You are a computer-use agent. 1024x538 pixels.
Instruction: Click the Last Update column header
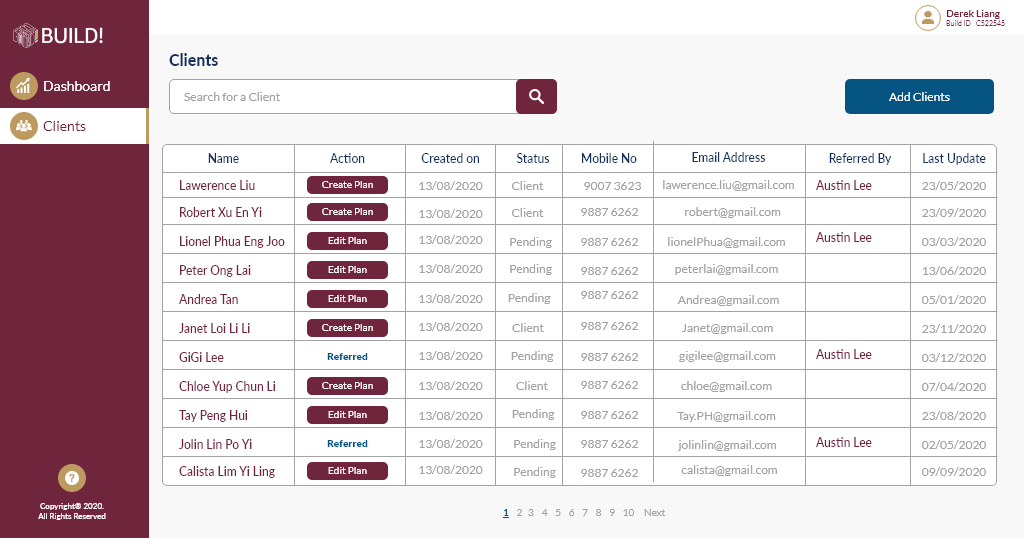coord(953,158)
